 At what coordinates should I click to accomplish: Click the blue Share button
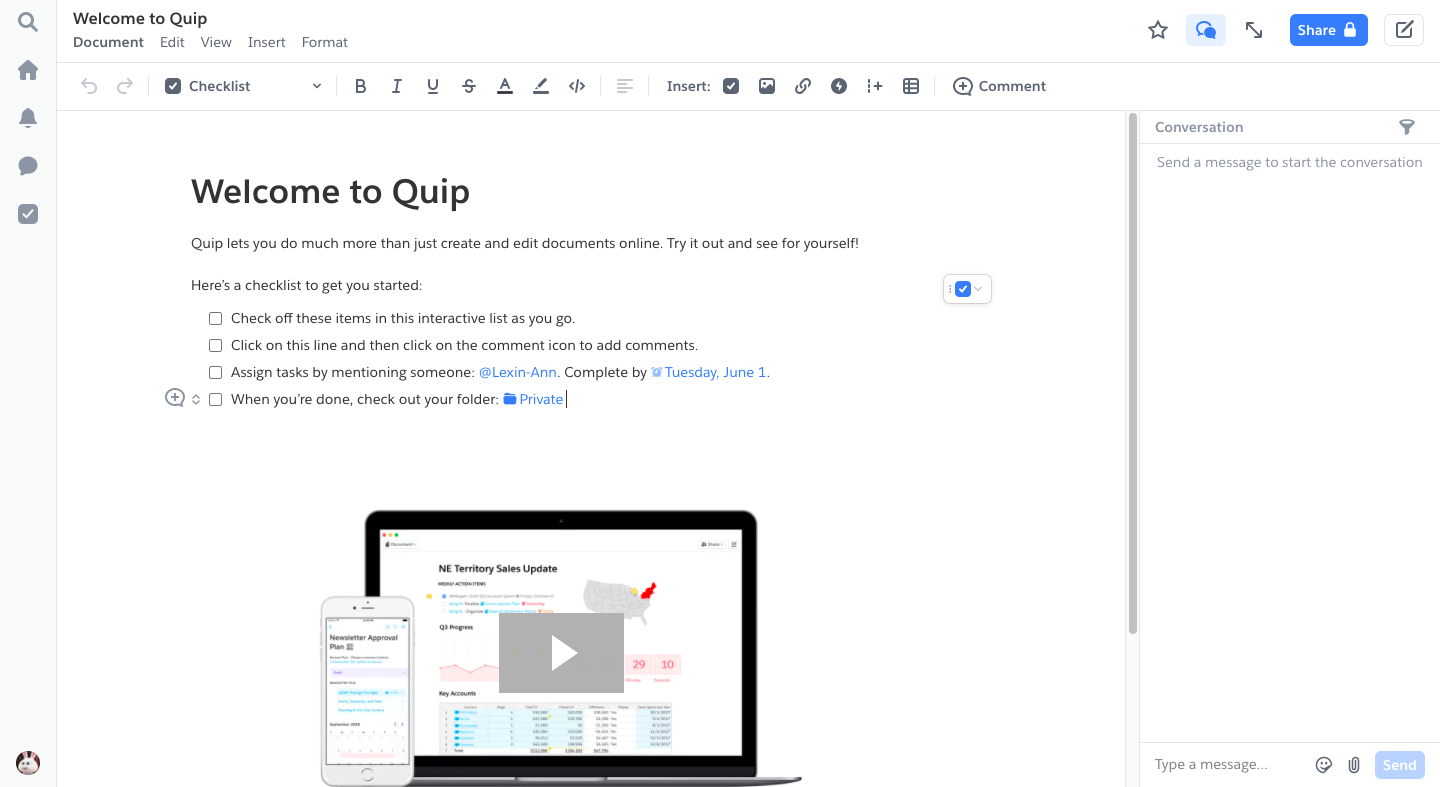click(1326, 30)
